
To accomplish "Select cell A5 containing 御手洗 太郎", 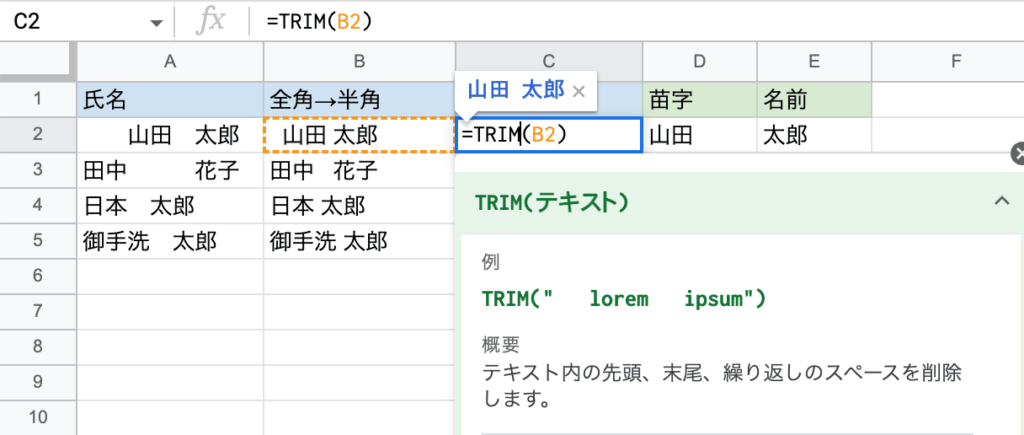I will coord(170,240).
